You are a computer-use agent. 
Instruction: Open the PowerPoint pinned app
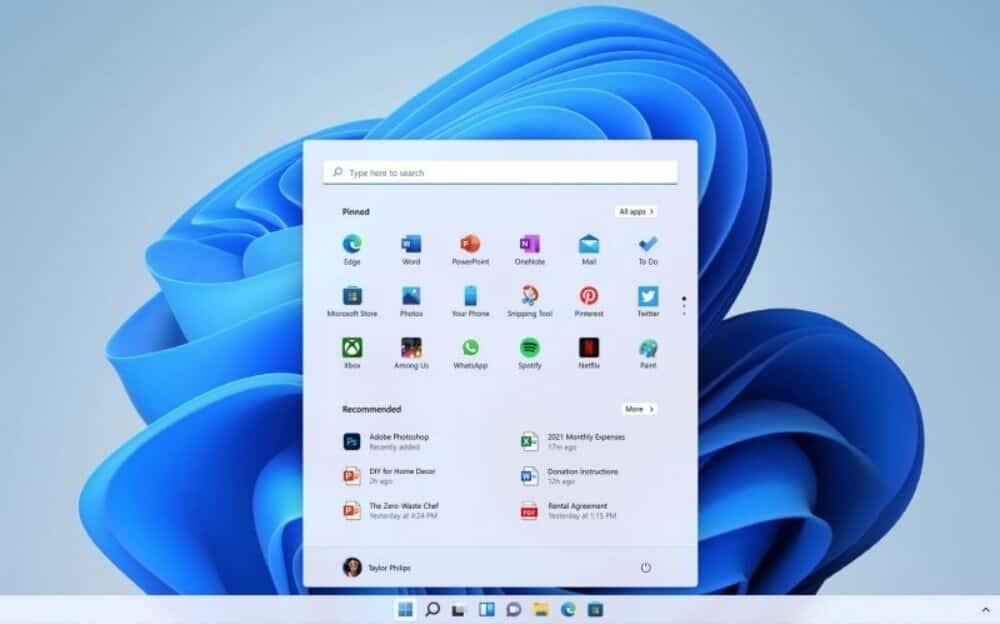point(470,245)
